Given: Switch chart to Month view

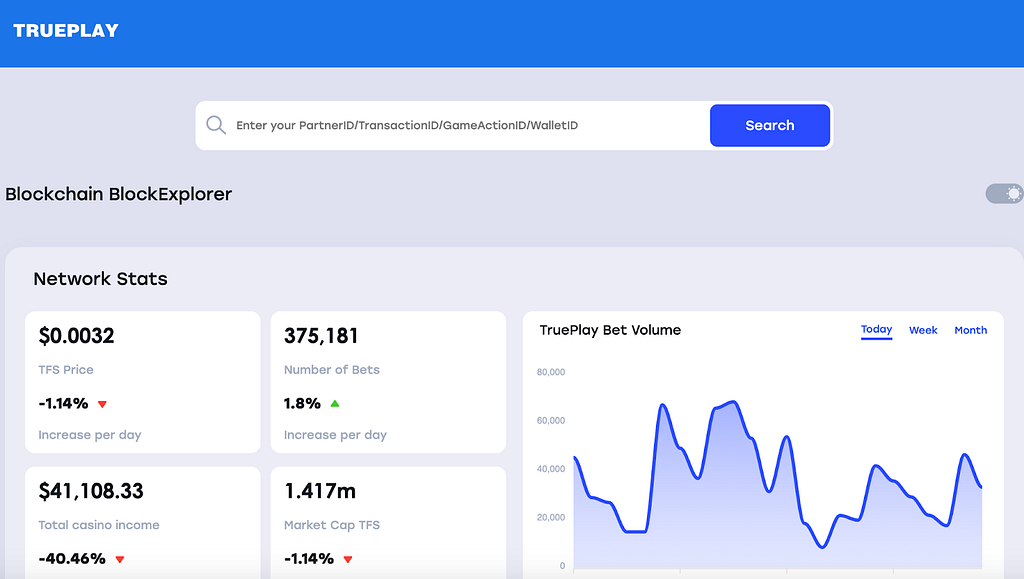Looking at the screenshot, I should pos(970,330).
